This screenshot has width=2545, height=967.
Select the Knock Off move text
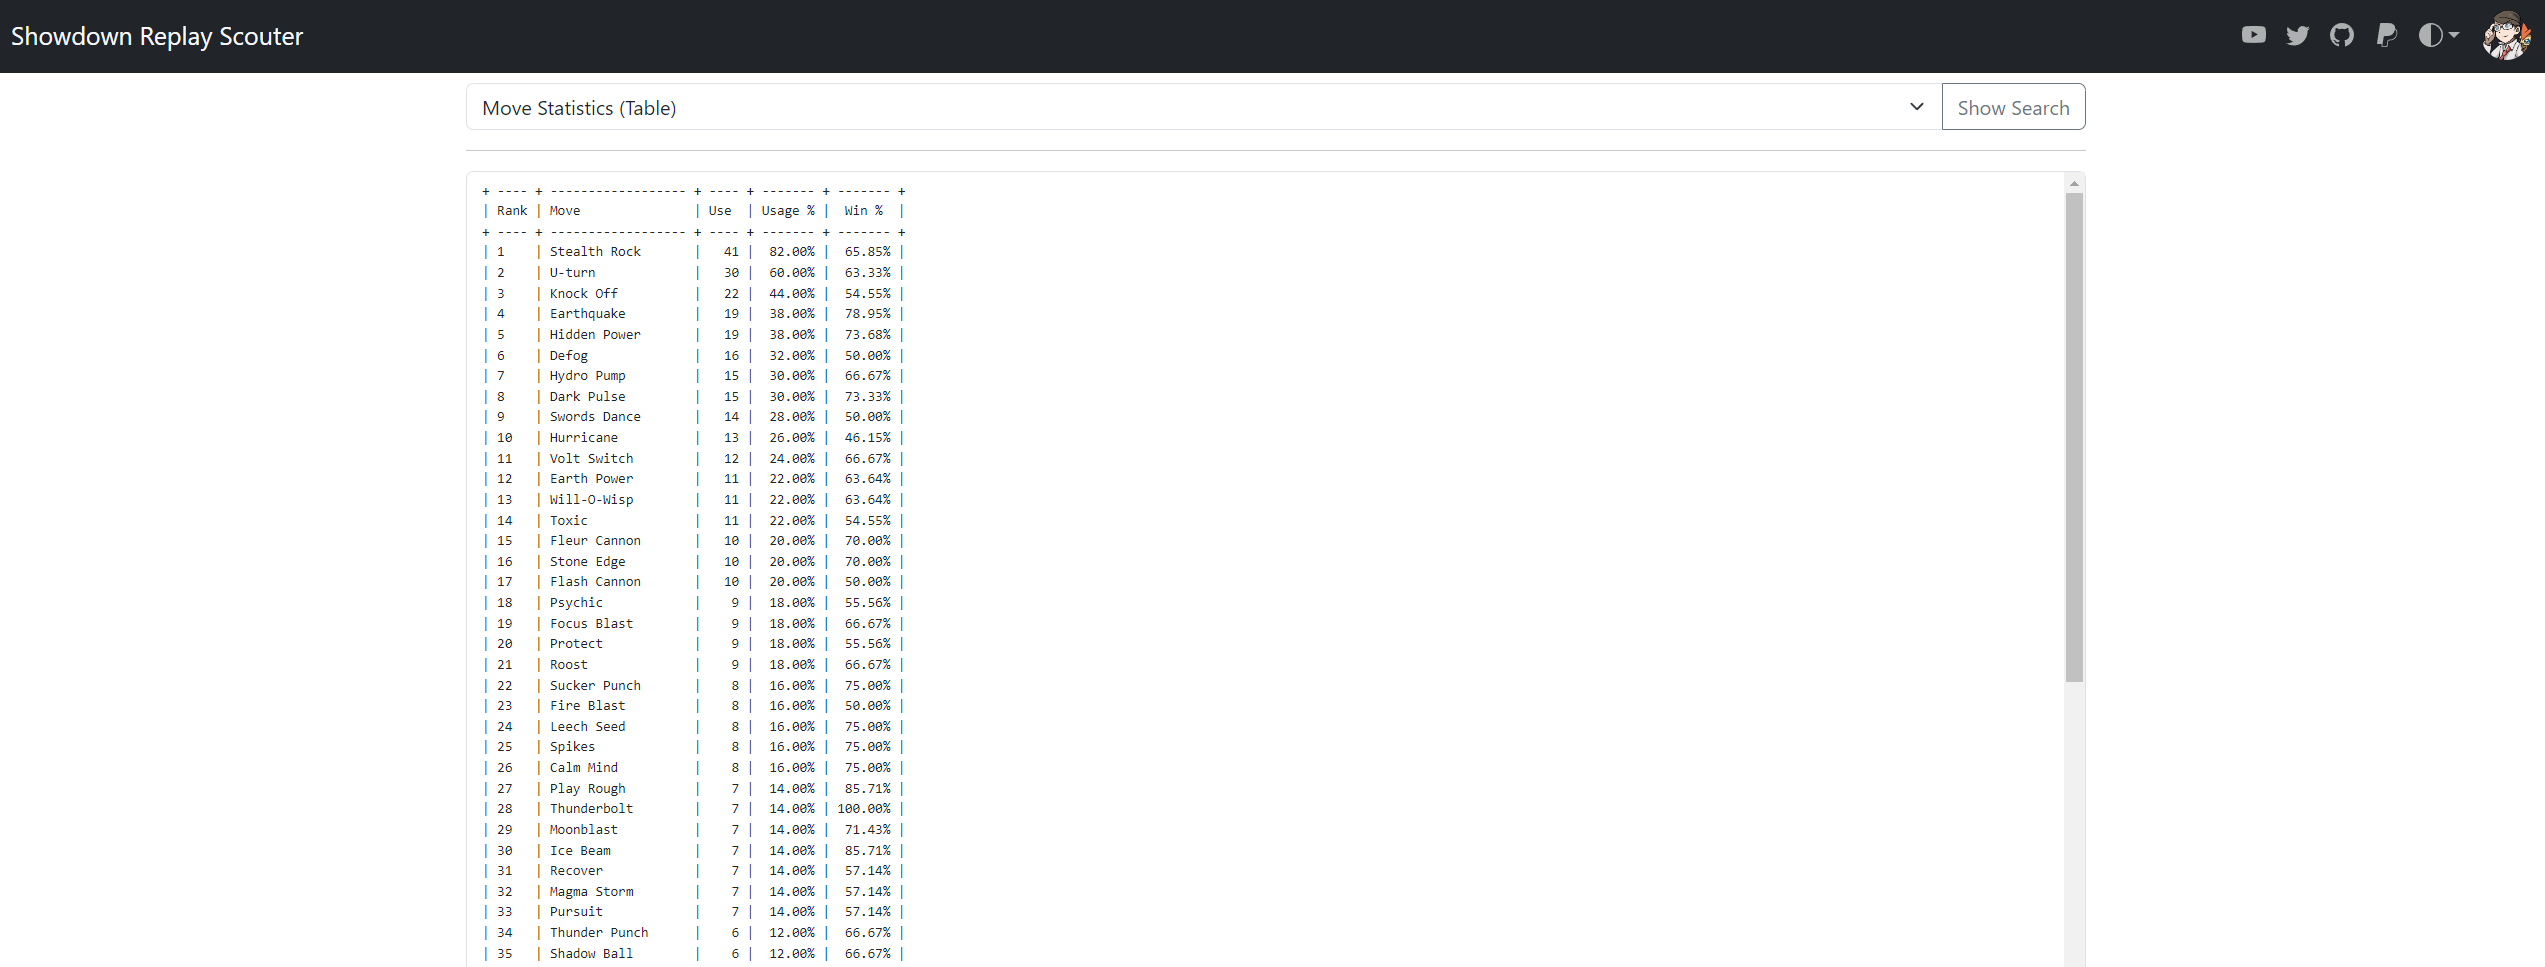[584, 294]
